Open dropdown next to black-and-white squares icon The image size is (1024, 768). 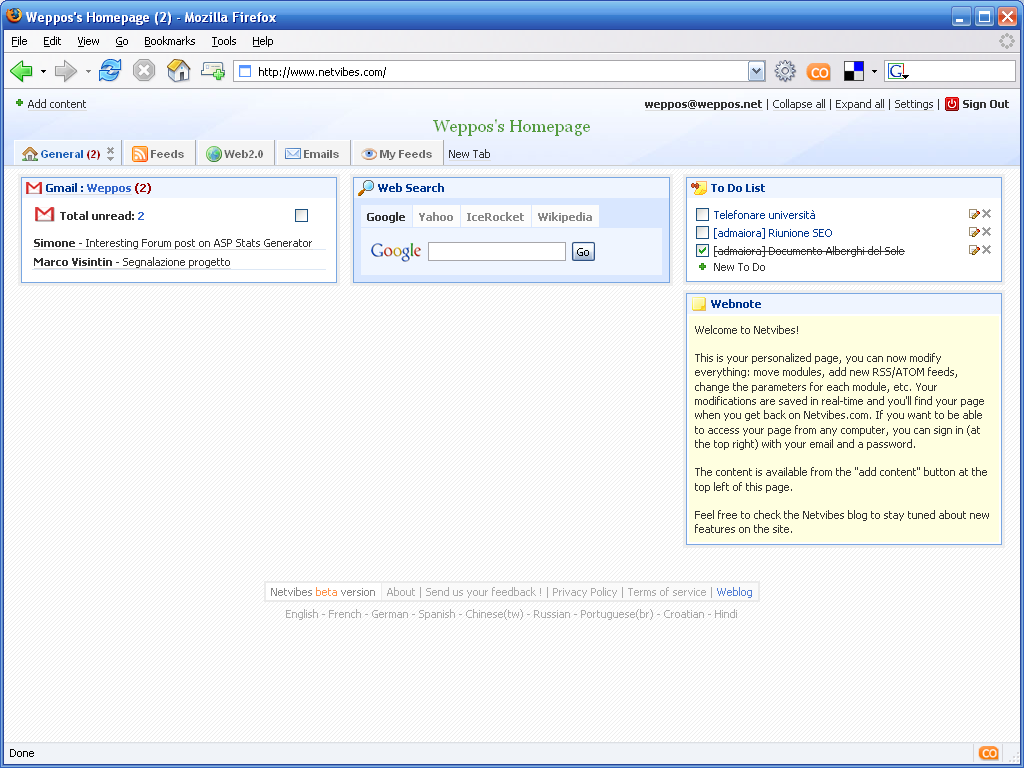(874, 71)
